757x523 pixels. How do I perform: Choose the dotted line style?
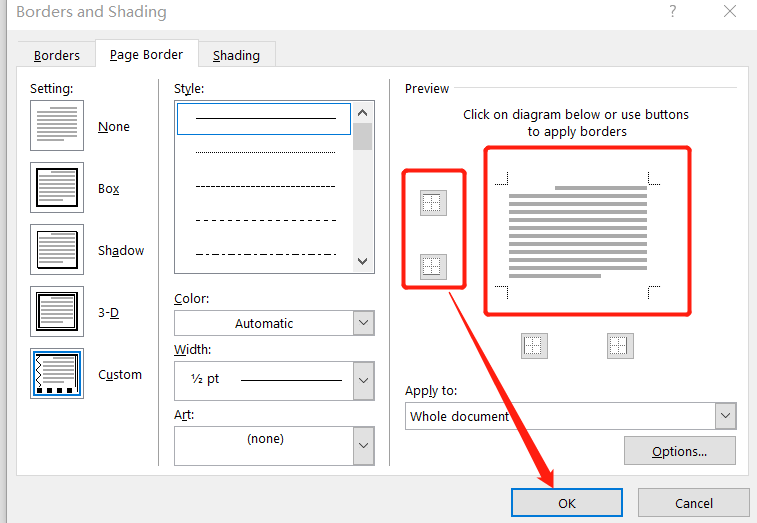[x=265, y=153]
